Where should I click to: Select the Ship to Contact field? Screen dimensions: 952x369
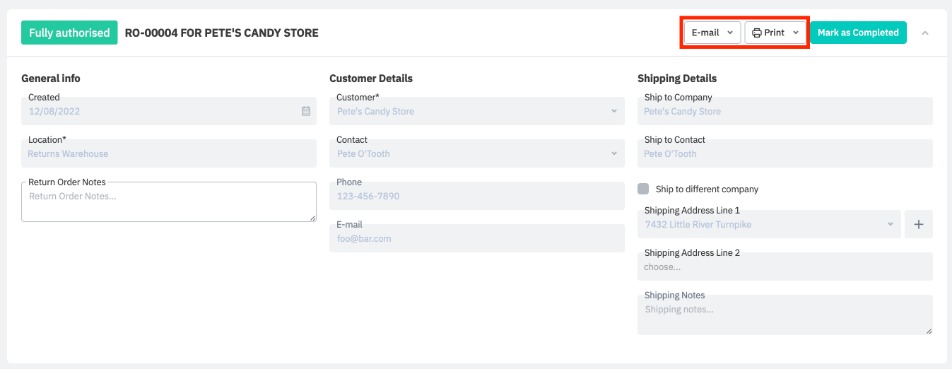coord(785,154)
